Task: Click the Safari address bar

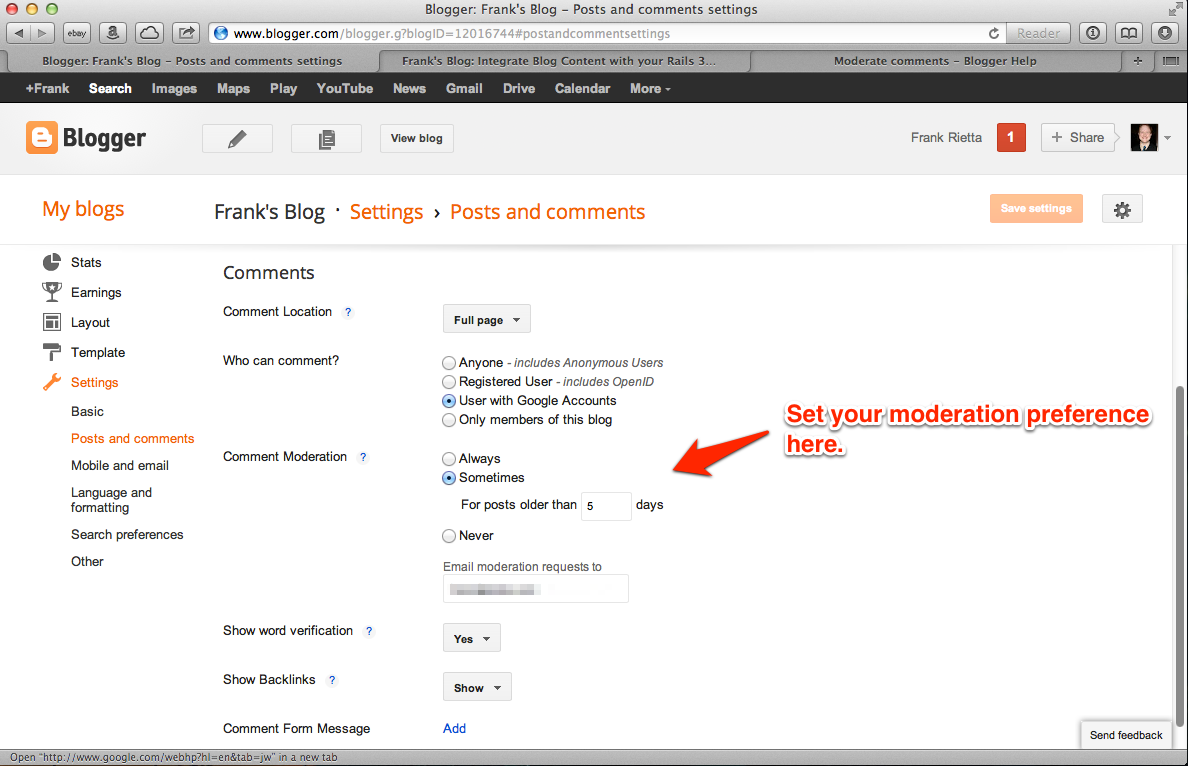Action: pos(606,33)
